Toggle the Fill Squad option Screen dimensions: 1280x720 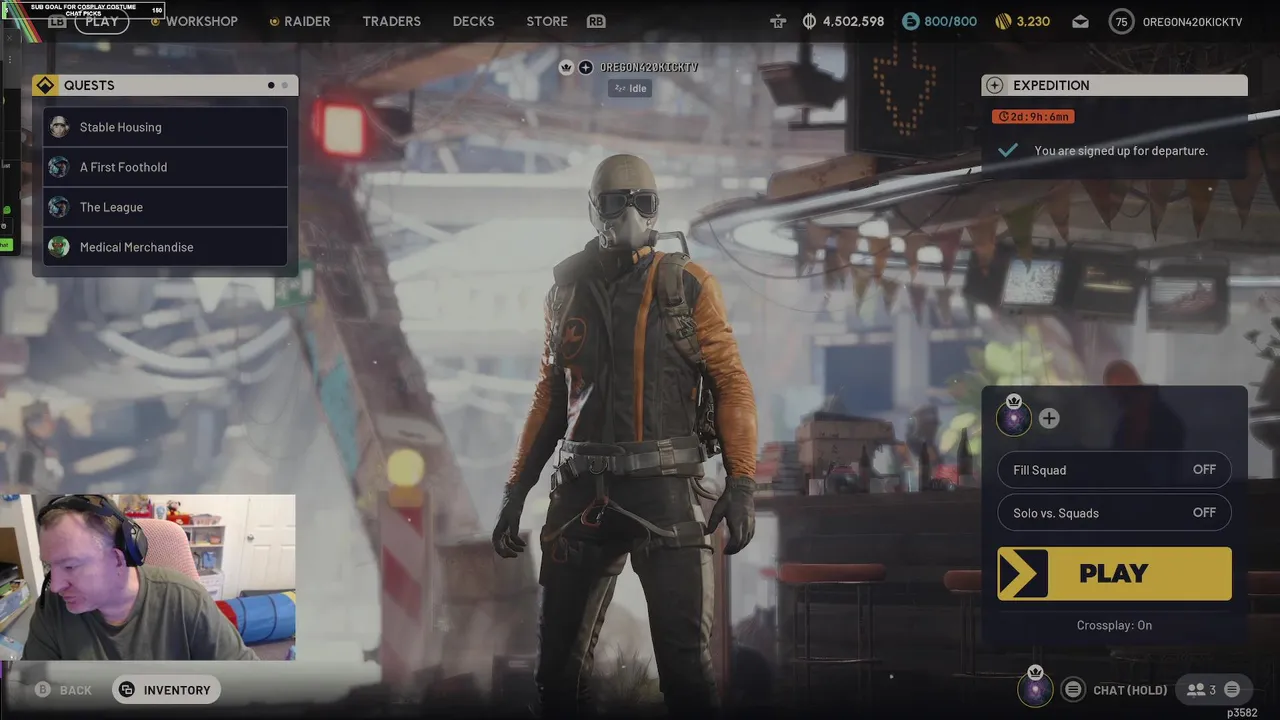[x=1114, y=470]
